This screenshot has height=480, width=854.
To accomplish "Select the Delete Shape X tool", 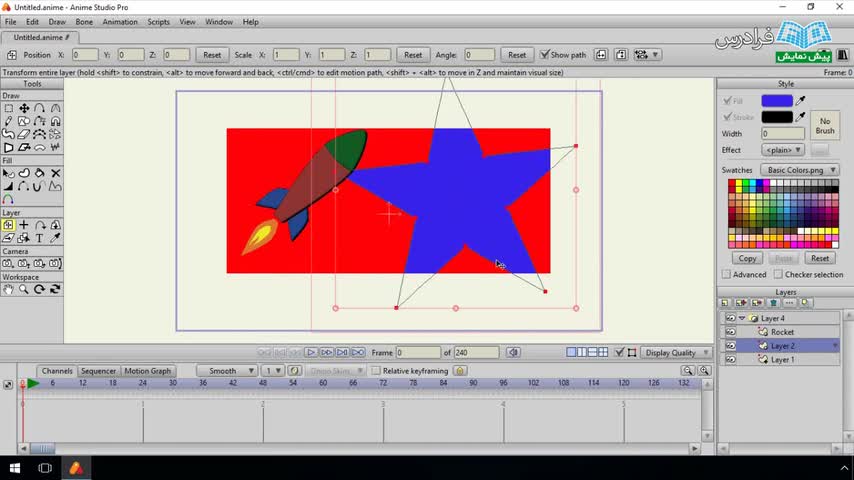I will click(56, 173).
